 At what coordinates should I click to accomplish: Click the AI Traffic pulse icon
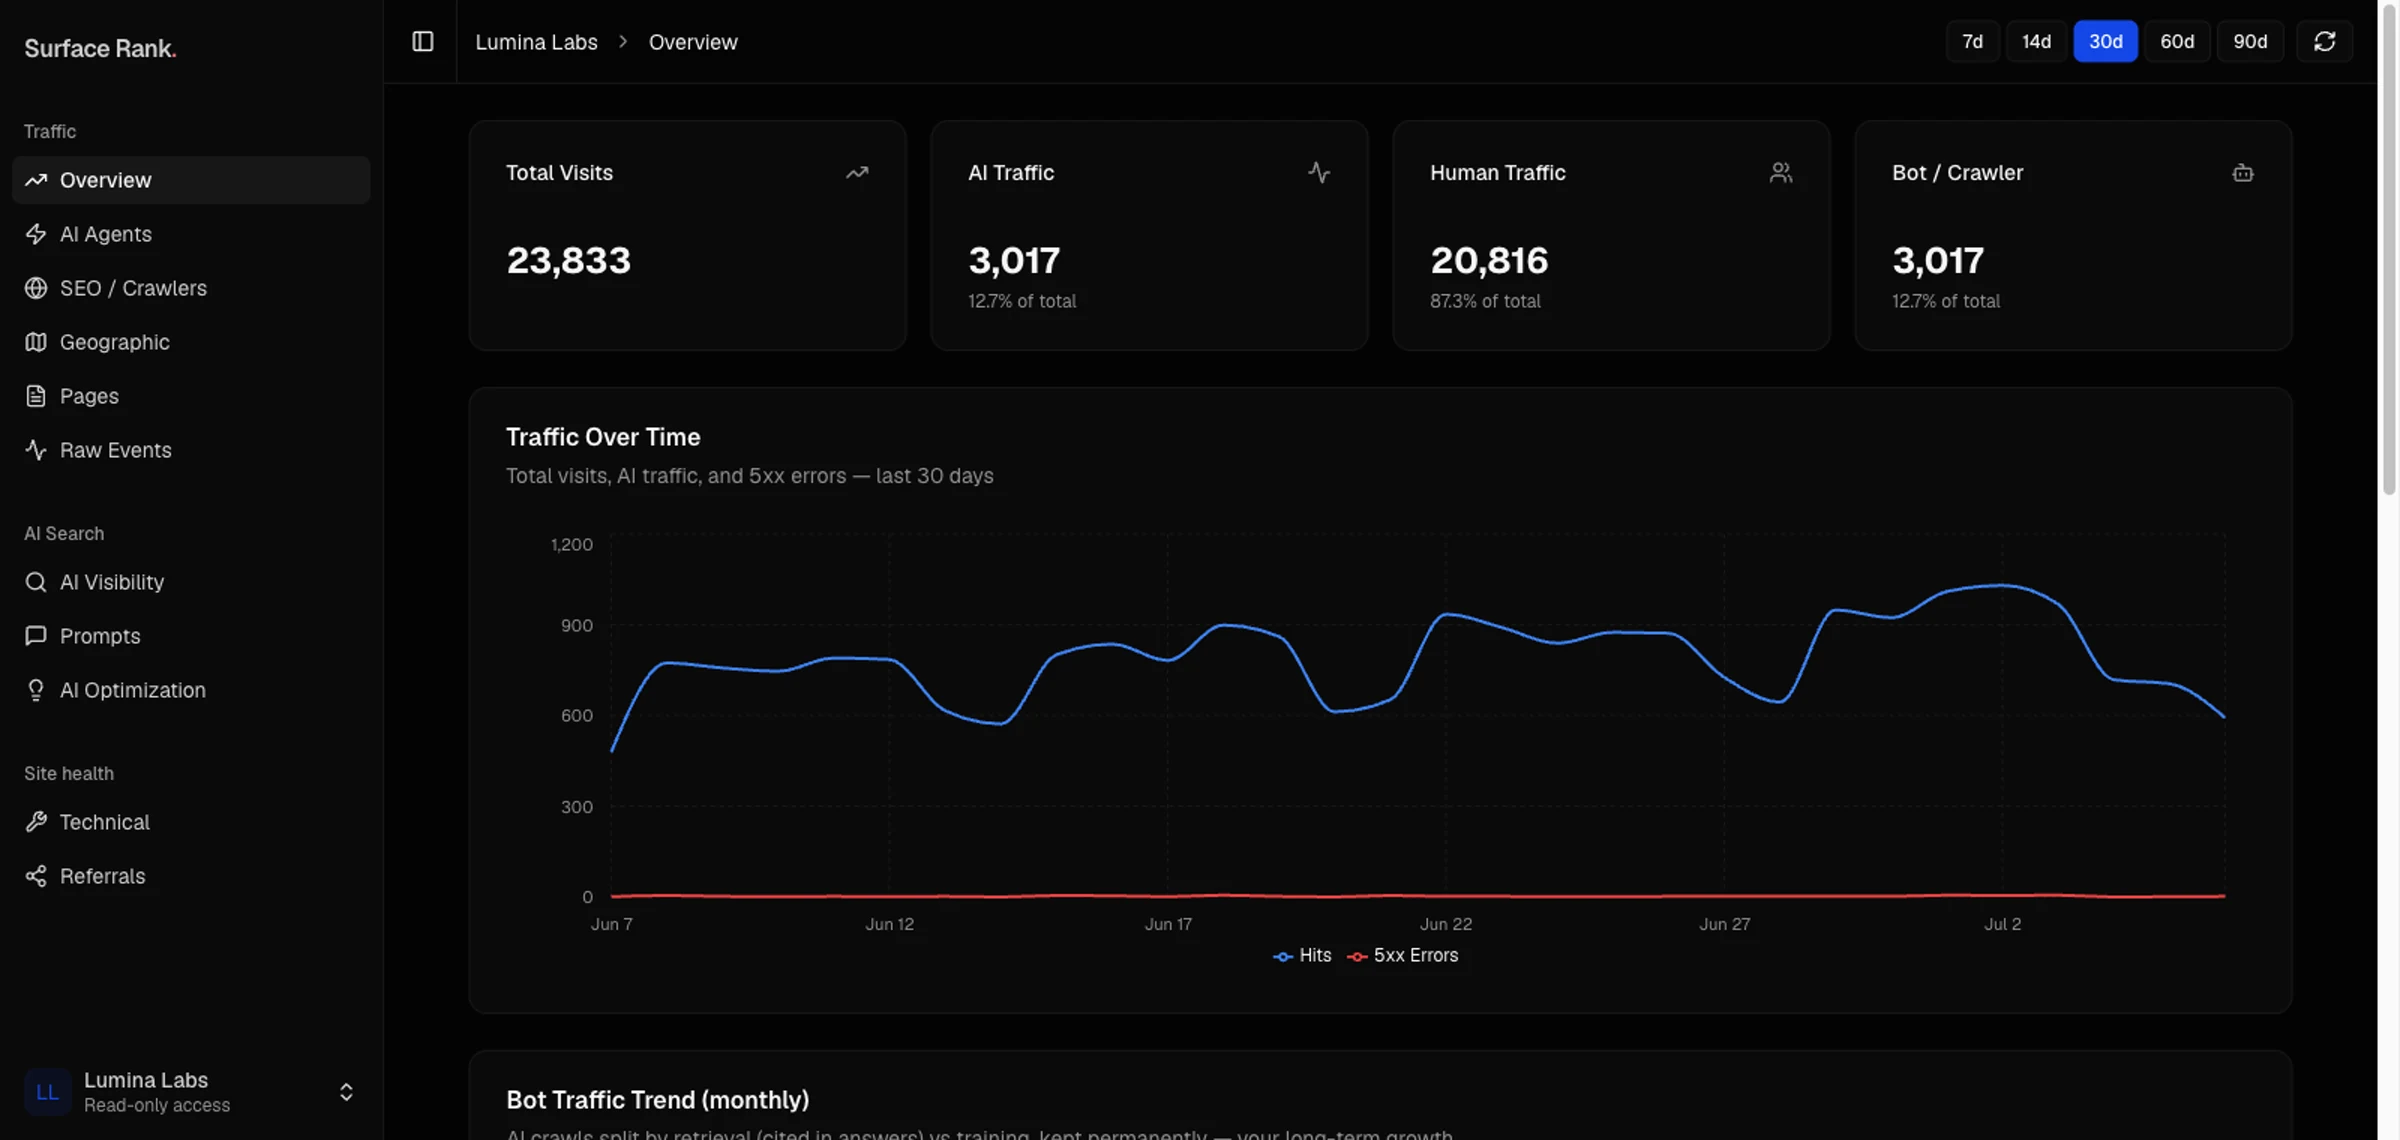(x=1319, y=173)
